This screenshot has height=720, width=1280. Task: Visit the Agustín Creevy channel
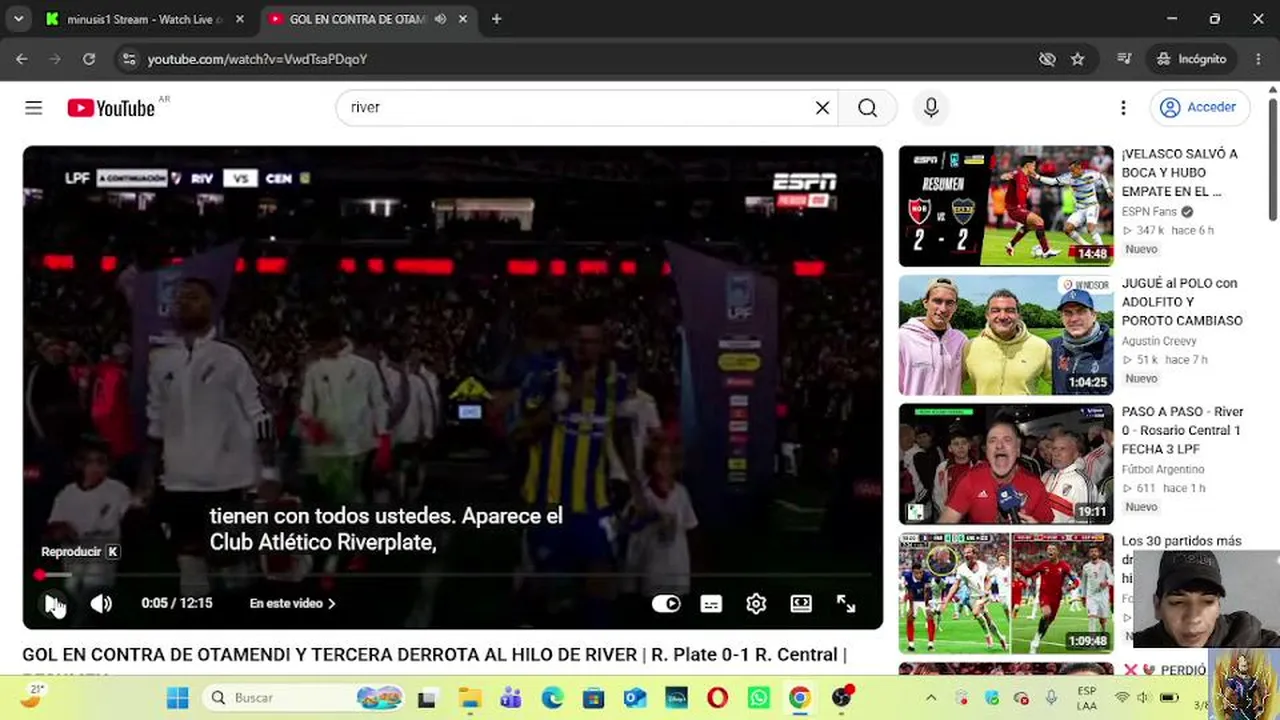tap(1159, 341)
